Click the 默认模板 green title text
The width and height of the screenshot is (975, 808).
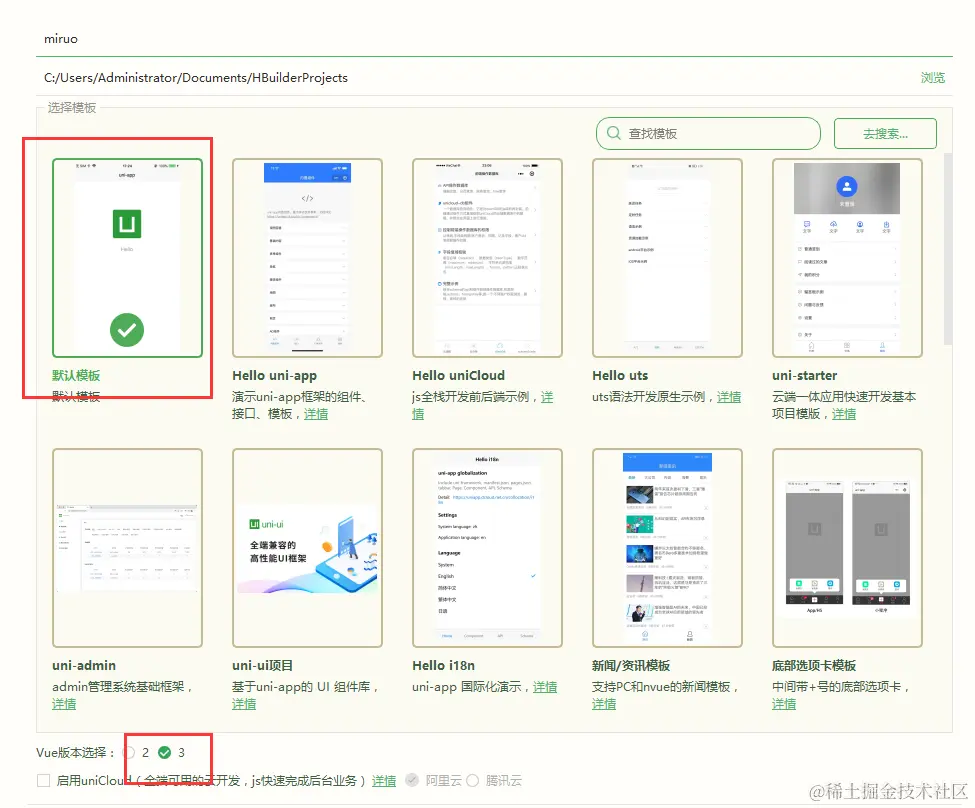pyautogui.click(x=76, y=375)
